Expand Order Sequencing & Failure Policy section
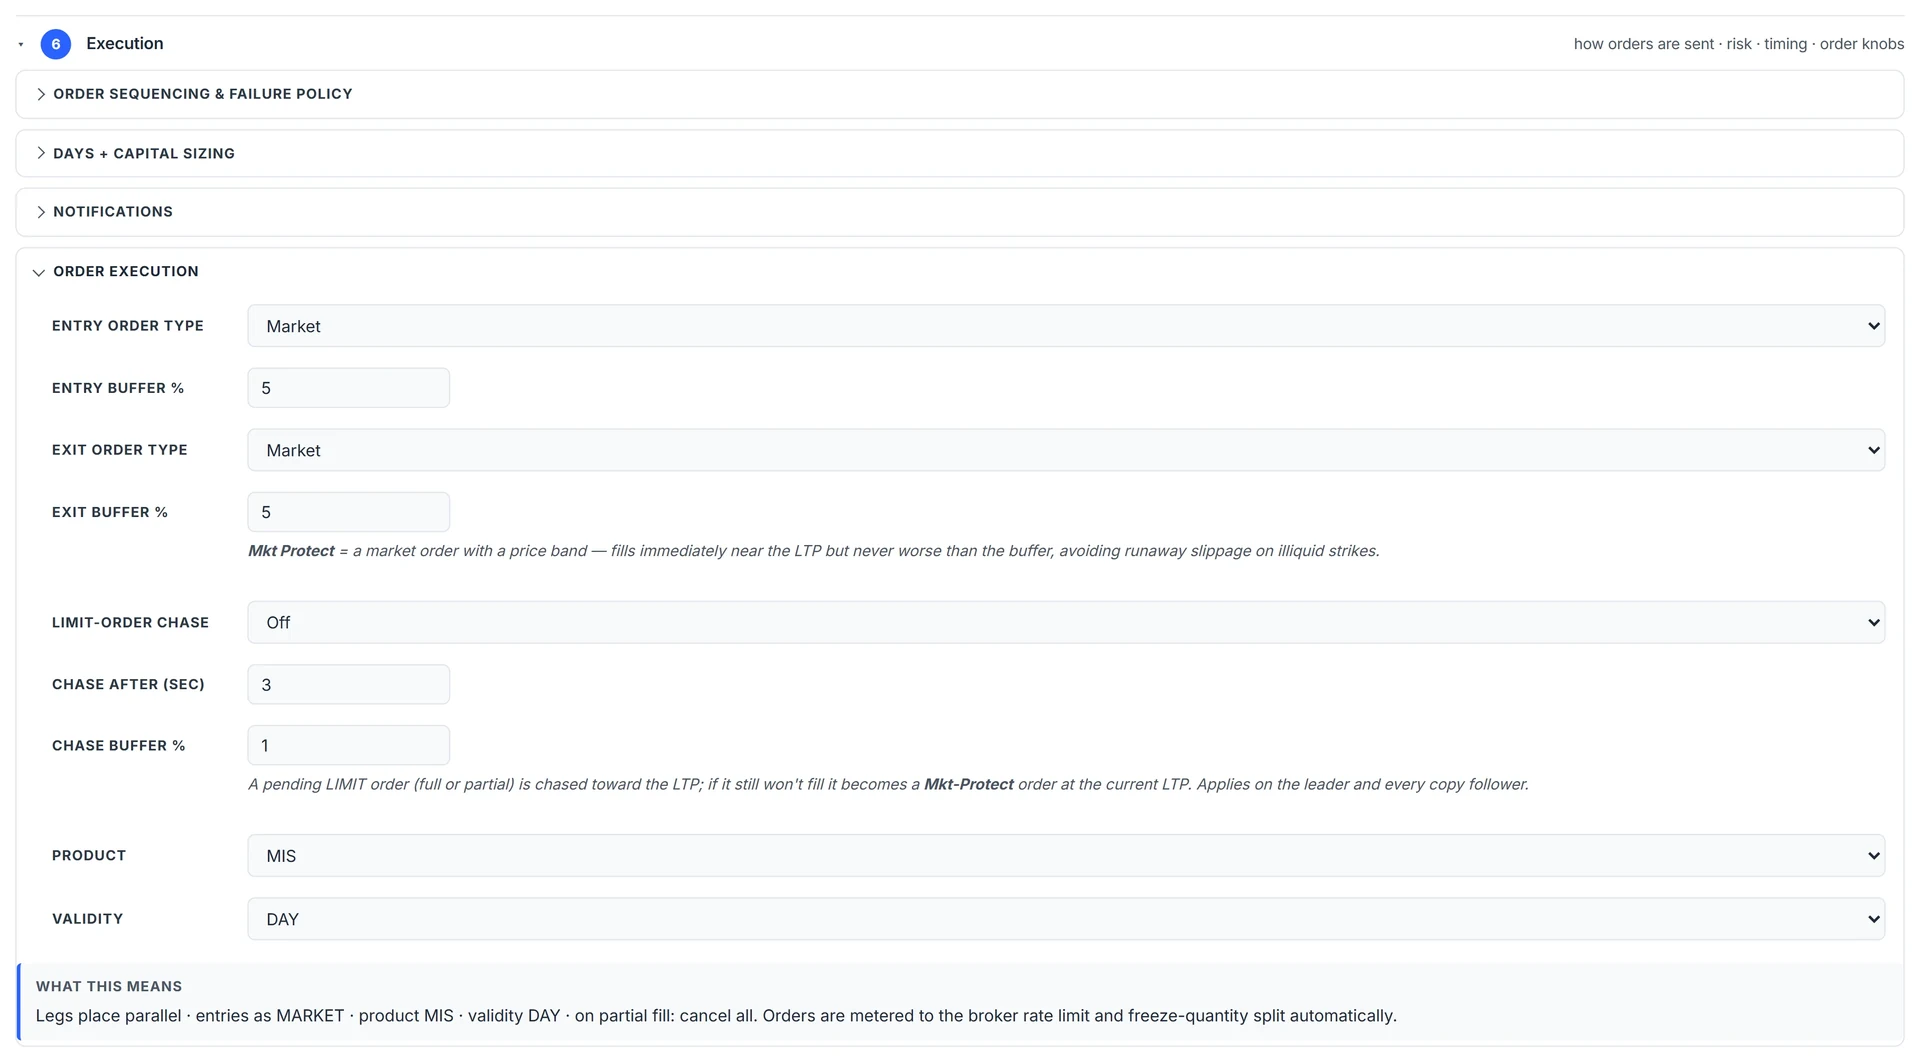Viewport: 1920px width, 1061px height. point(959,94)
